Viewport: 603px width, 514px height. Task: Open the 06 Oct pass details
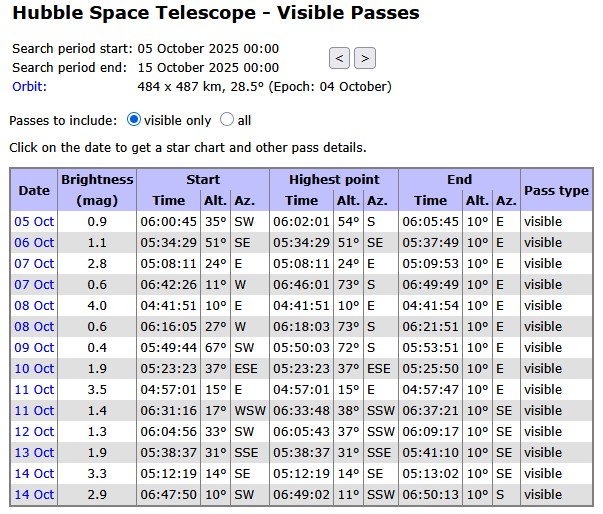coord(34,242)
